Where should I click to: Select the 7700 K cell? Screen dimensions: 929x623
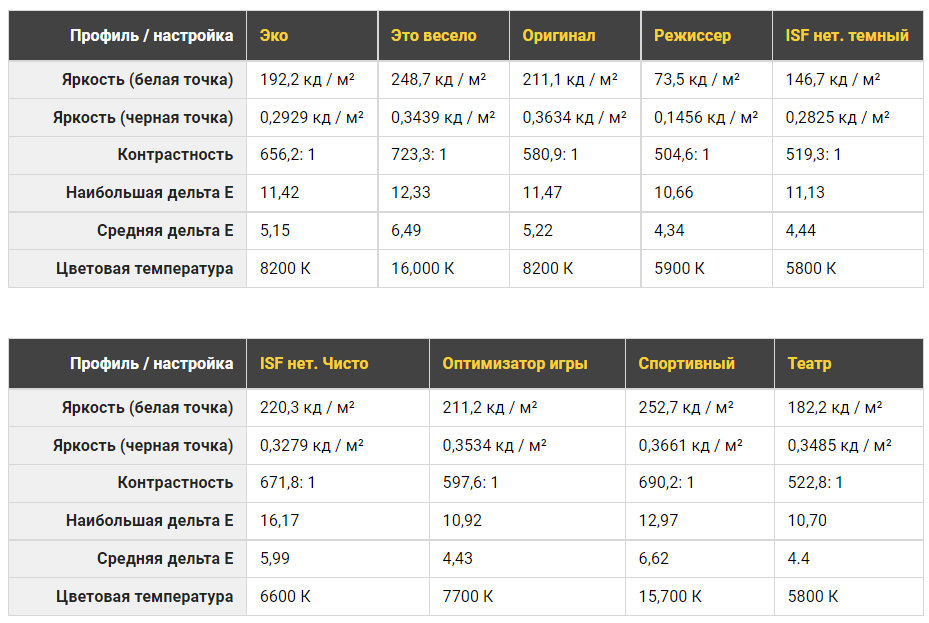click(x=468, y=597)
